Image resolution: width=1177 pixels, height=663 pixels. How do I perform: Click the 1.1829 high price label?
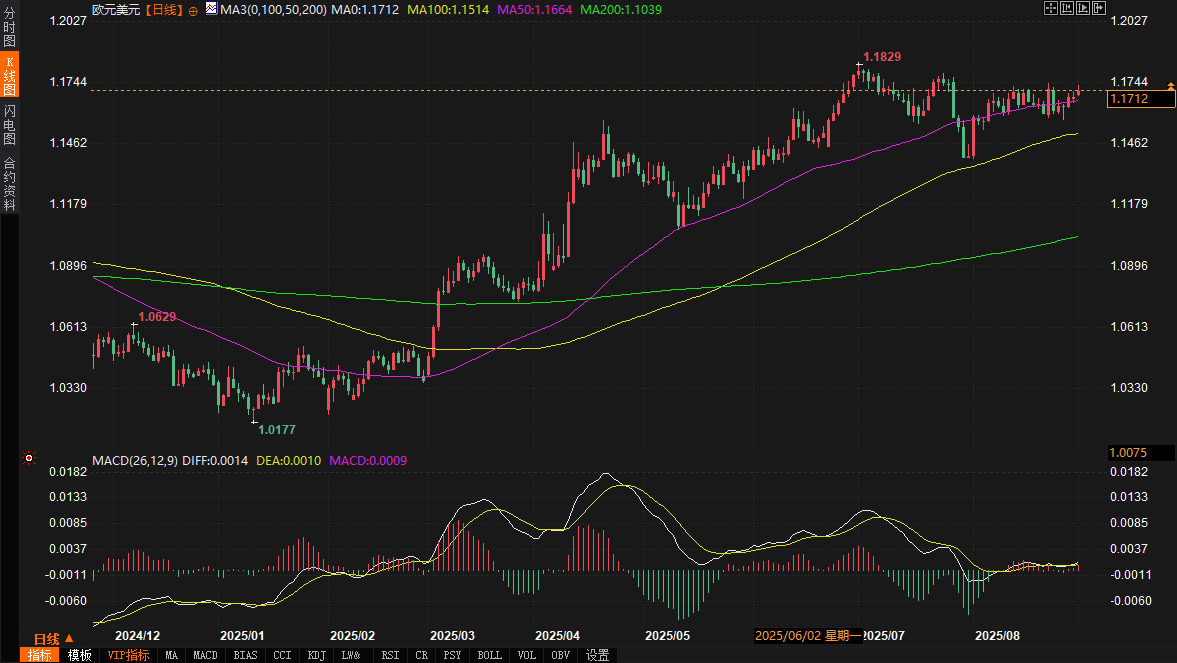coord(882,56)
